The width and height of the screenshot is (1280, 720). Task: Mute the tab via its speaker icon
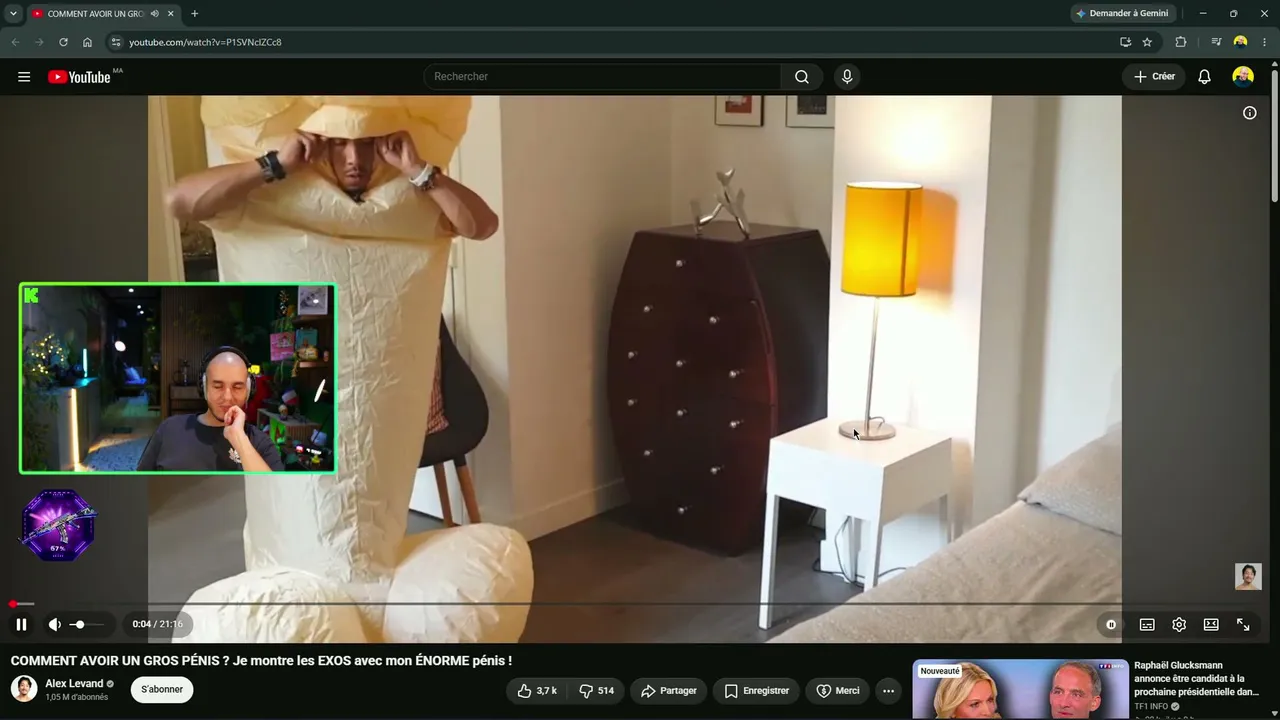[154, 14]
